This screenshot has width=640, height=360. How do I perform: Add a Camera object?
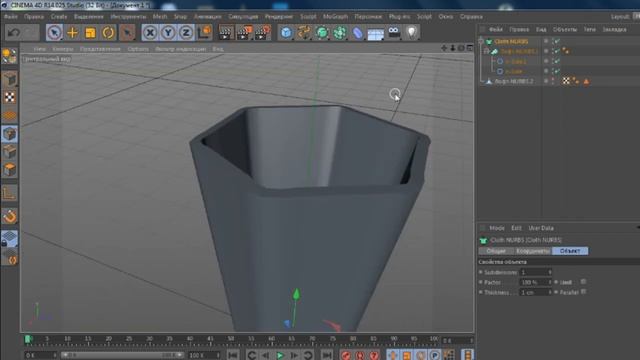394,33
